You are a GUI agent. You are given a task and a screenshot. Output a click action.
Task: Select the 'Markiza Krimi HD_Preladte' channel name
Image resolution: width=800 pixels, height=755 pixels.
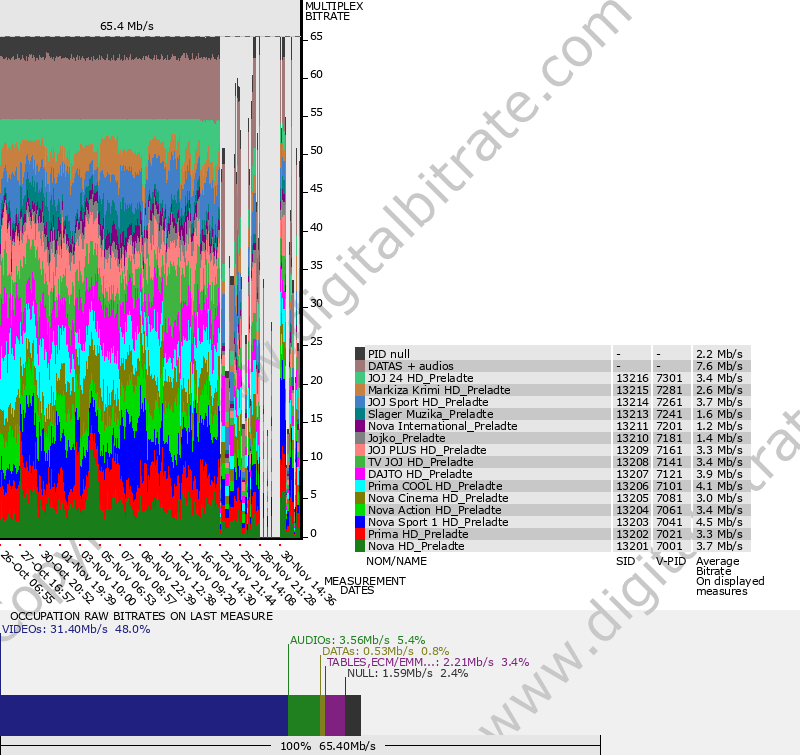coord(439,390)
